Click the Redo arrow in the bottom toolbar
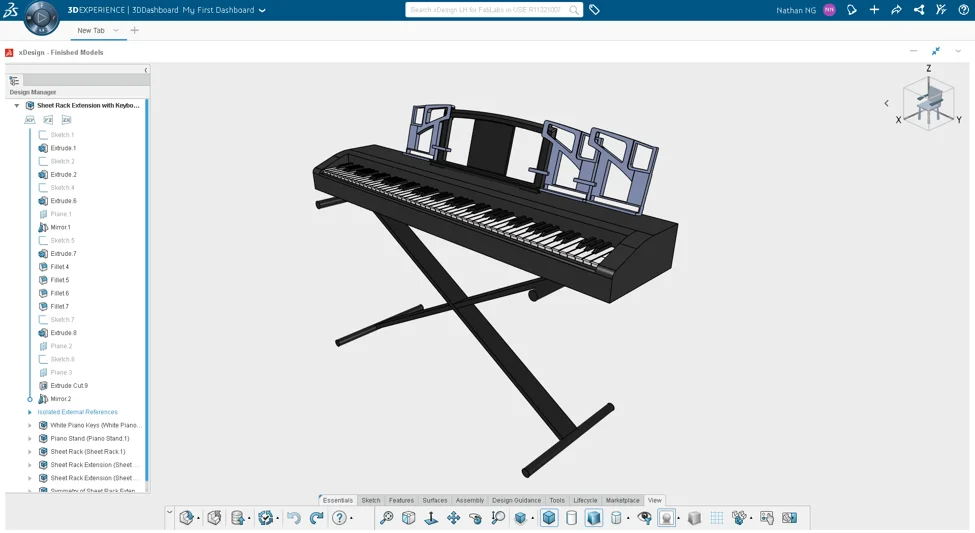The image size is (975, 533). 317,517
